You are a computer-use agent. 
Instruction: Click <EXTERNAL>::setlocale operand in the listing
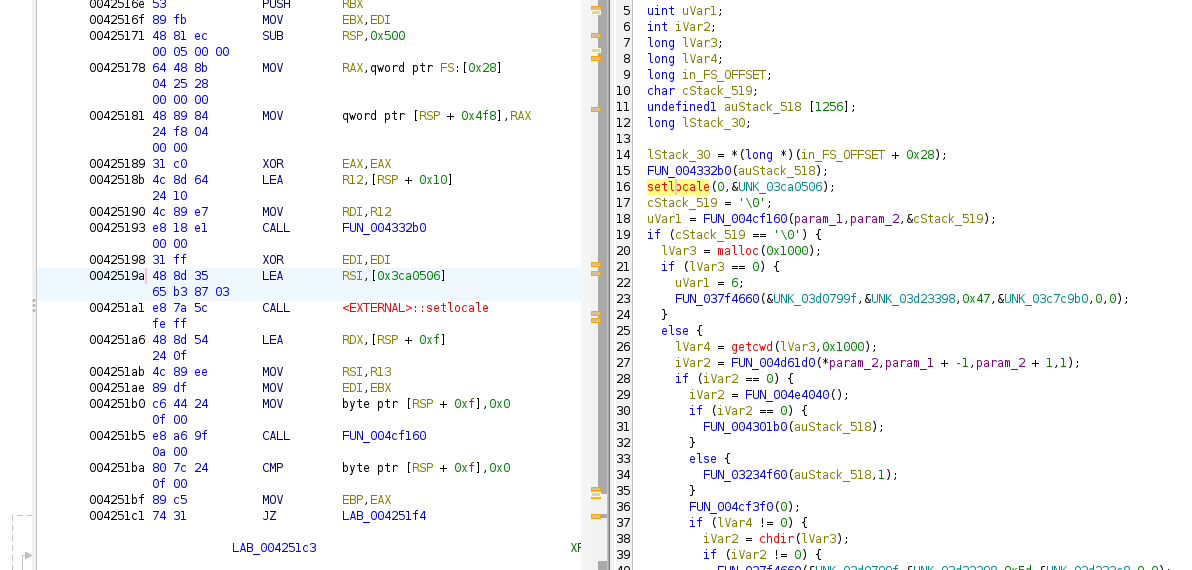coord(415,307)
